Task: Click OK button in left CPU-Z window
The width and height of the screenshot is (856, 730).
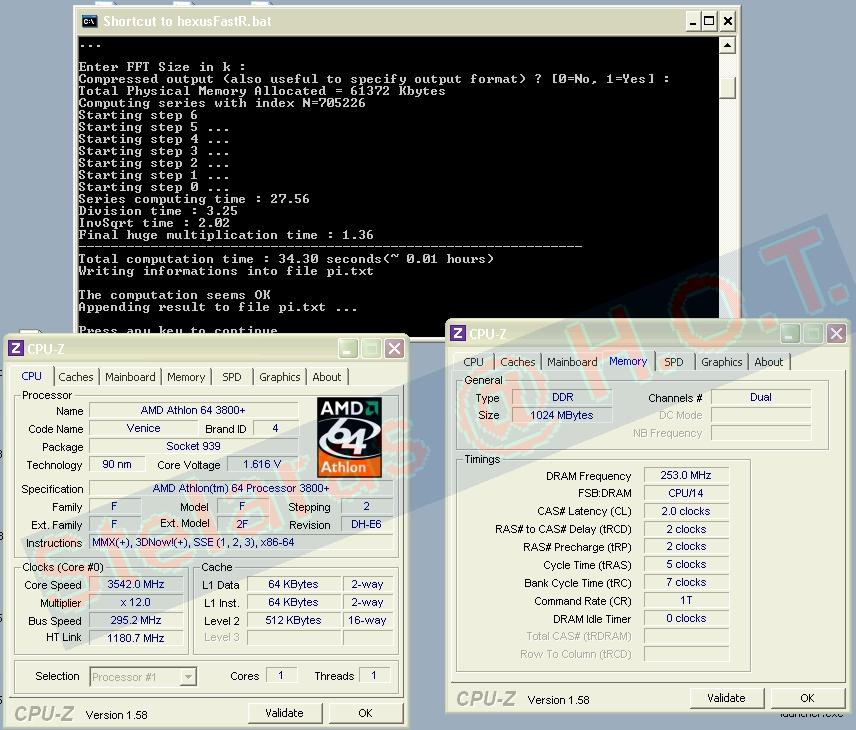Action: point(365,713)
